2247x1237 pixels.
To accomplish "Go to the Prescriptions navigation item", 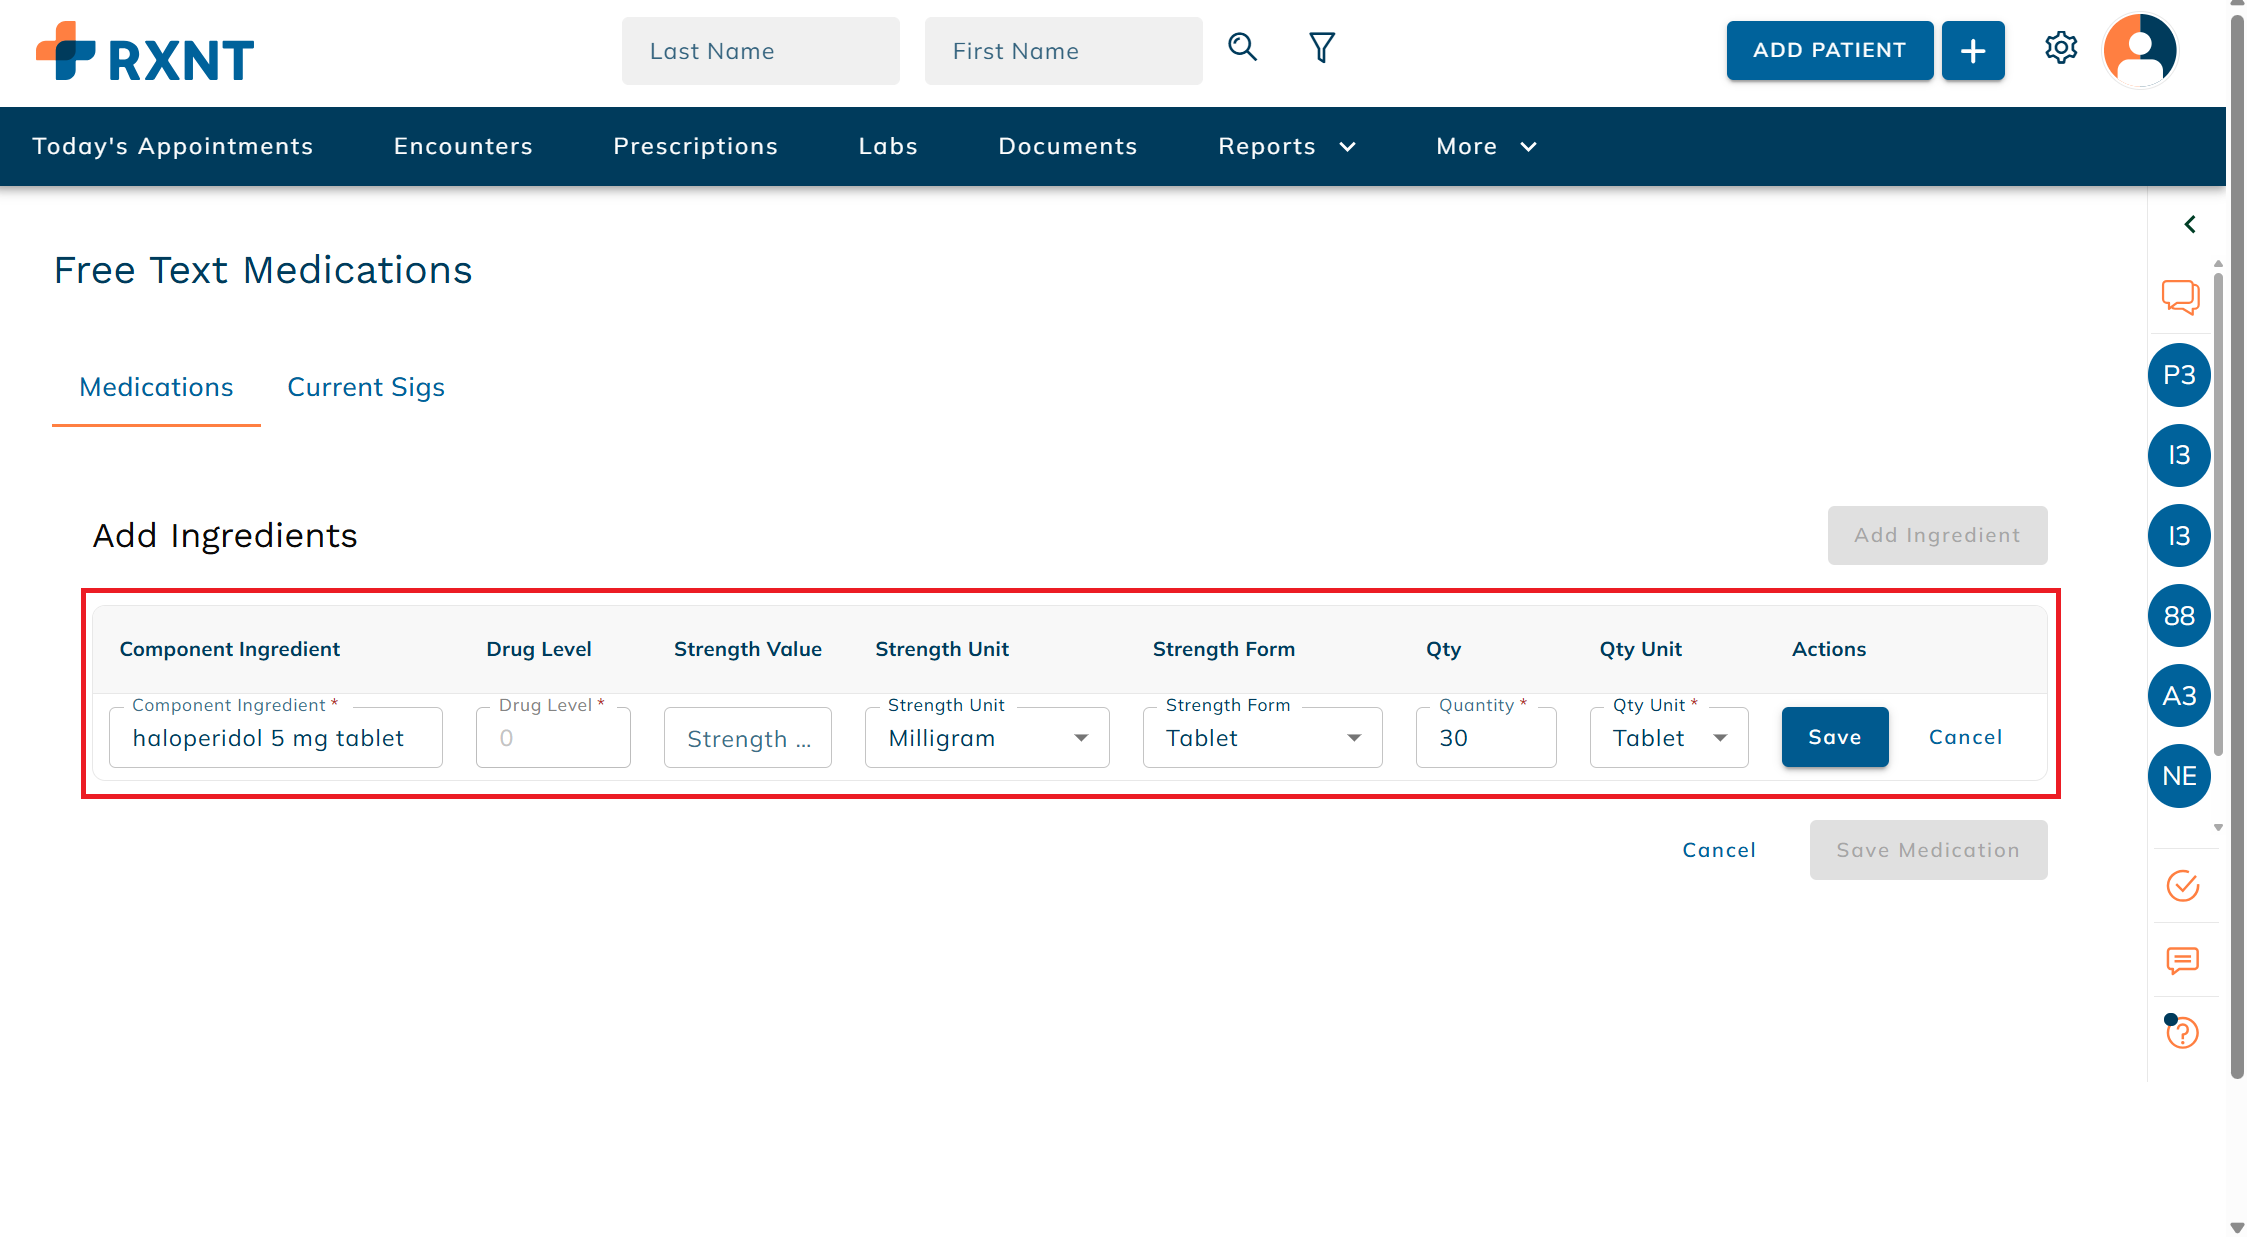I will point(696,146).
